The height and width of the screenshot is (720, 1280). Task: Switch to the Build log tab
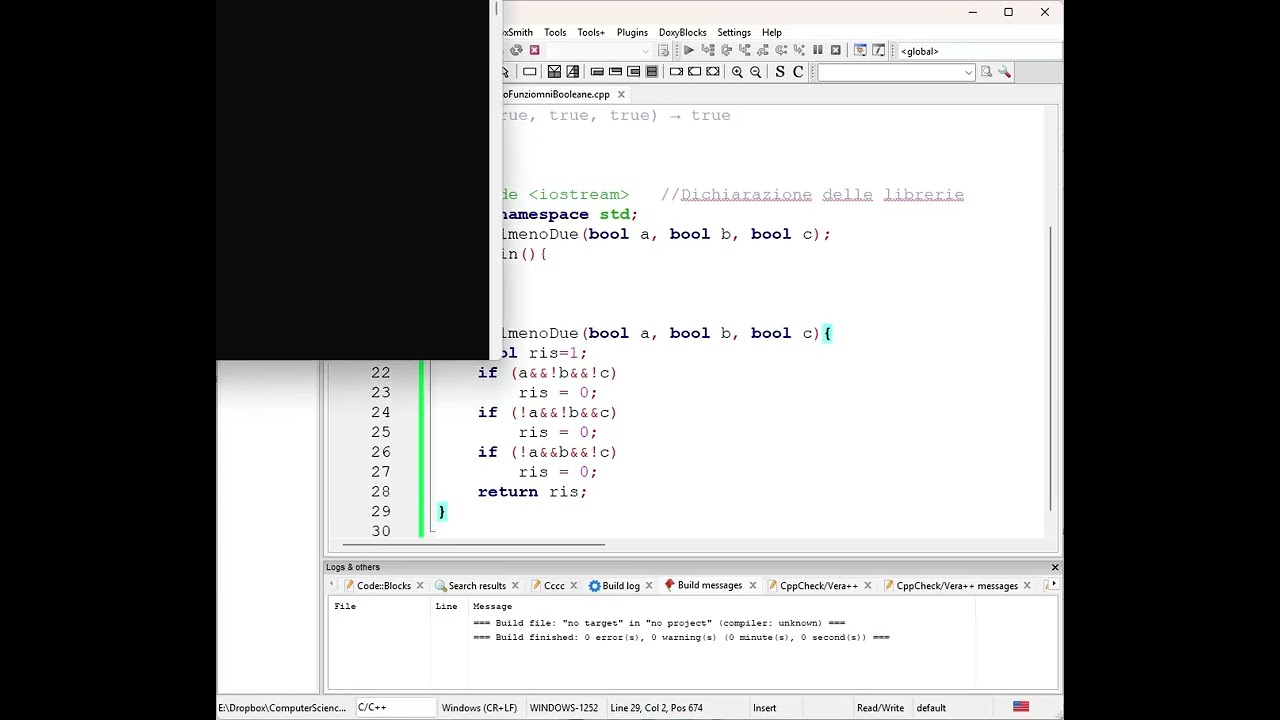click(x=621, y=586)
